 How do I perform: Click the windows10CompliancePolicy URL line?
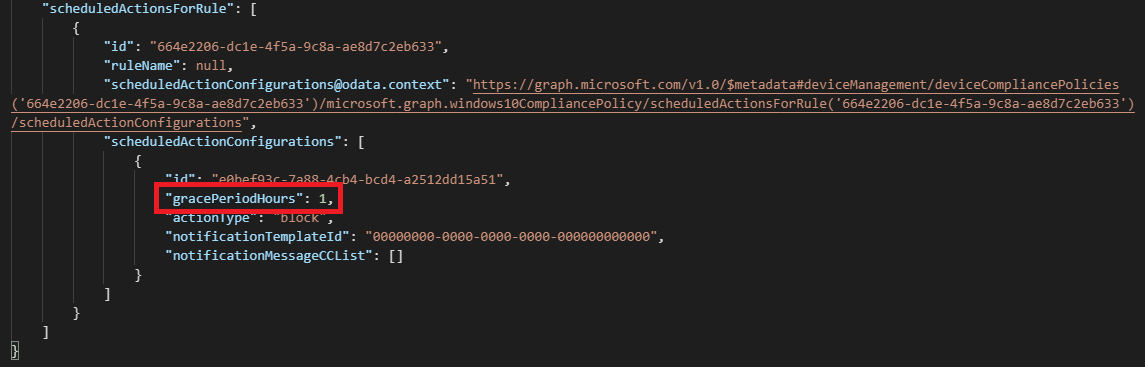[x=572, y=104]
